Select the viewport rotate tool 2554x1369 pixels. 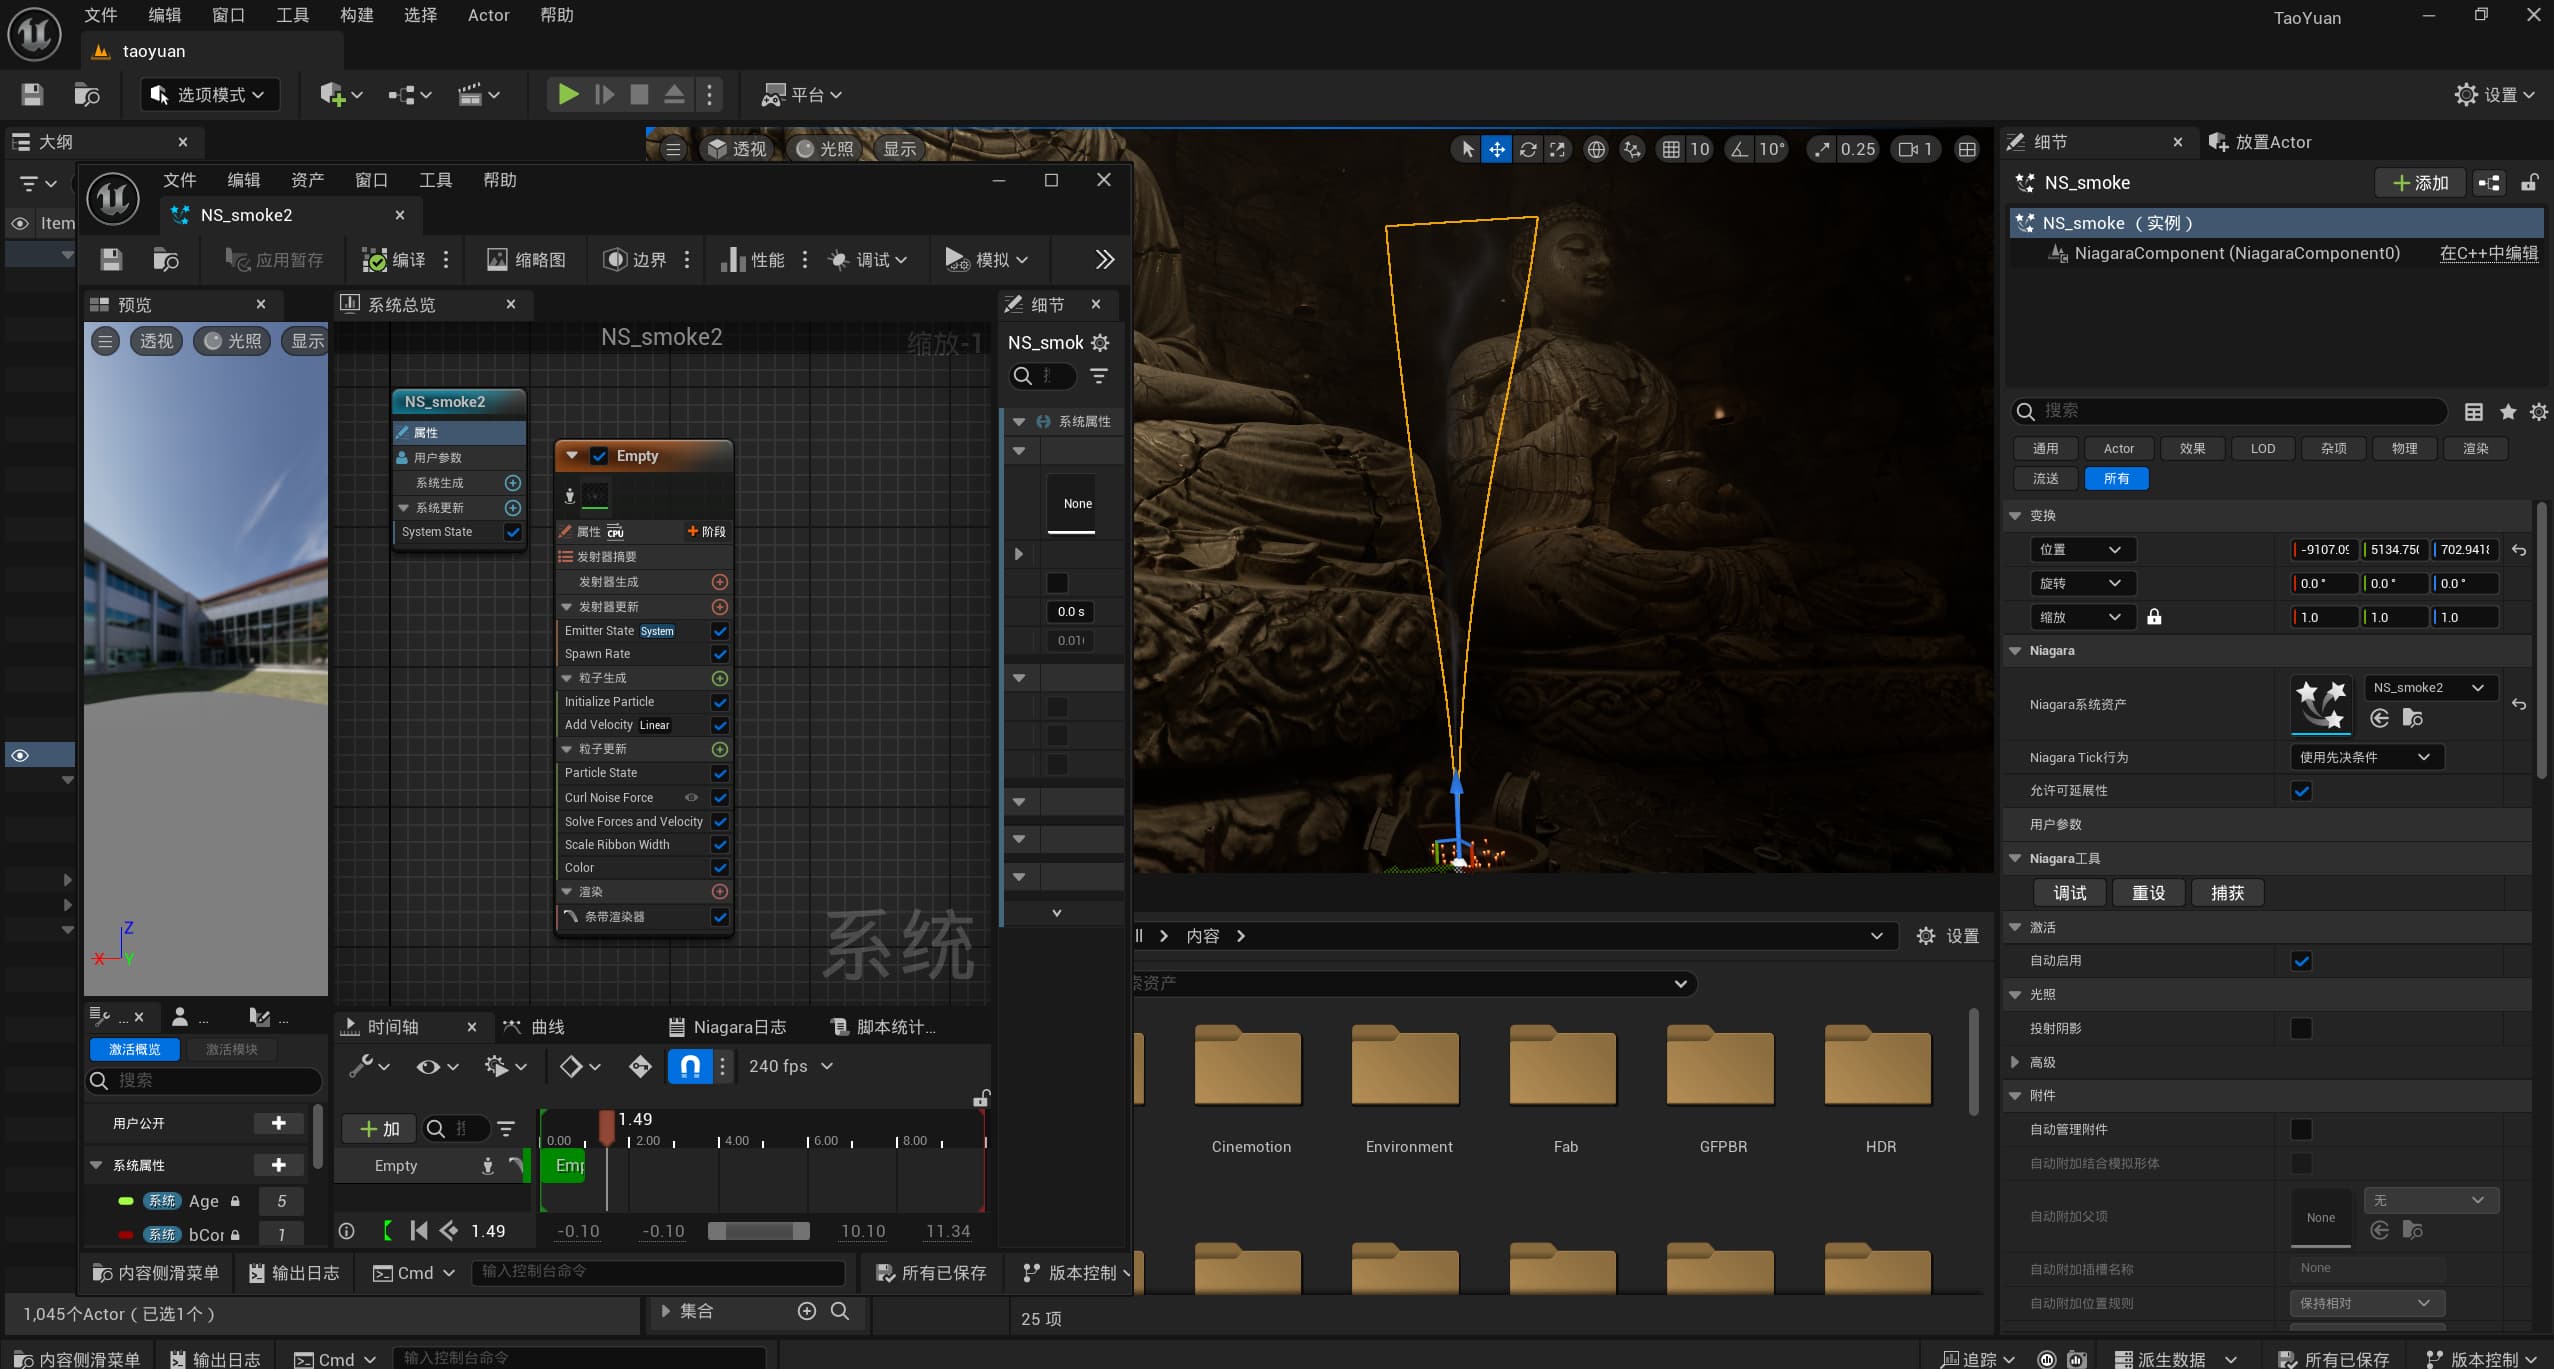point(1527,149)
